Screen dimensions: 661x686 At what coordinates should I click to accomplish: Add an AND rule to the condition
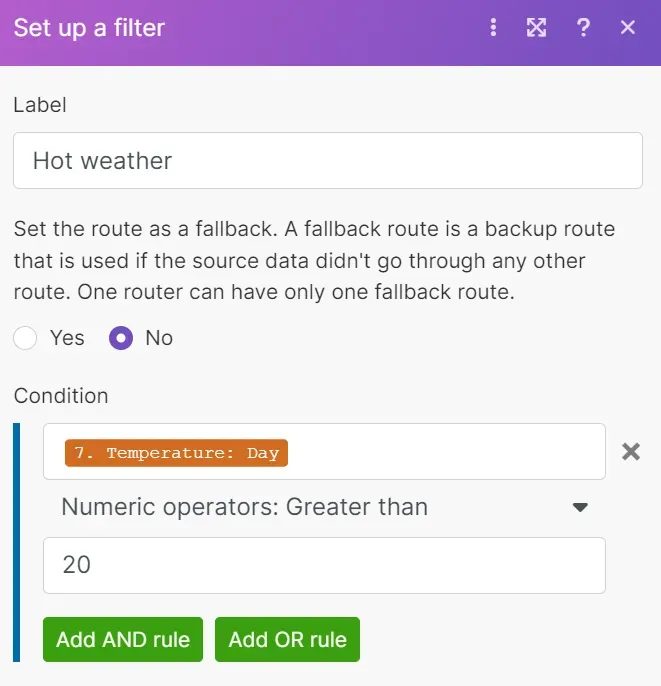pos(123,640)
